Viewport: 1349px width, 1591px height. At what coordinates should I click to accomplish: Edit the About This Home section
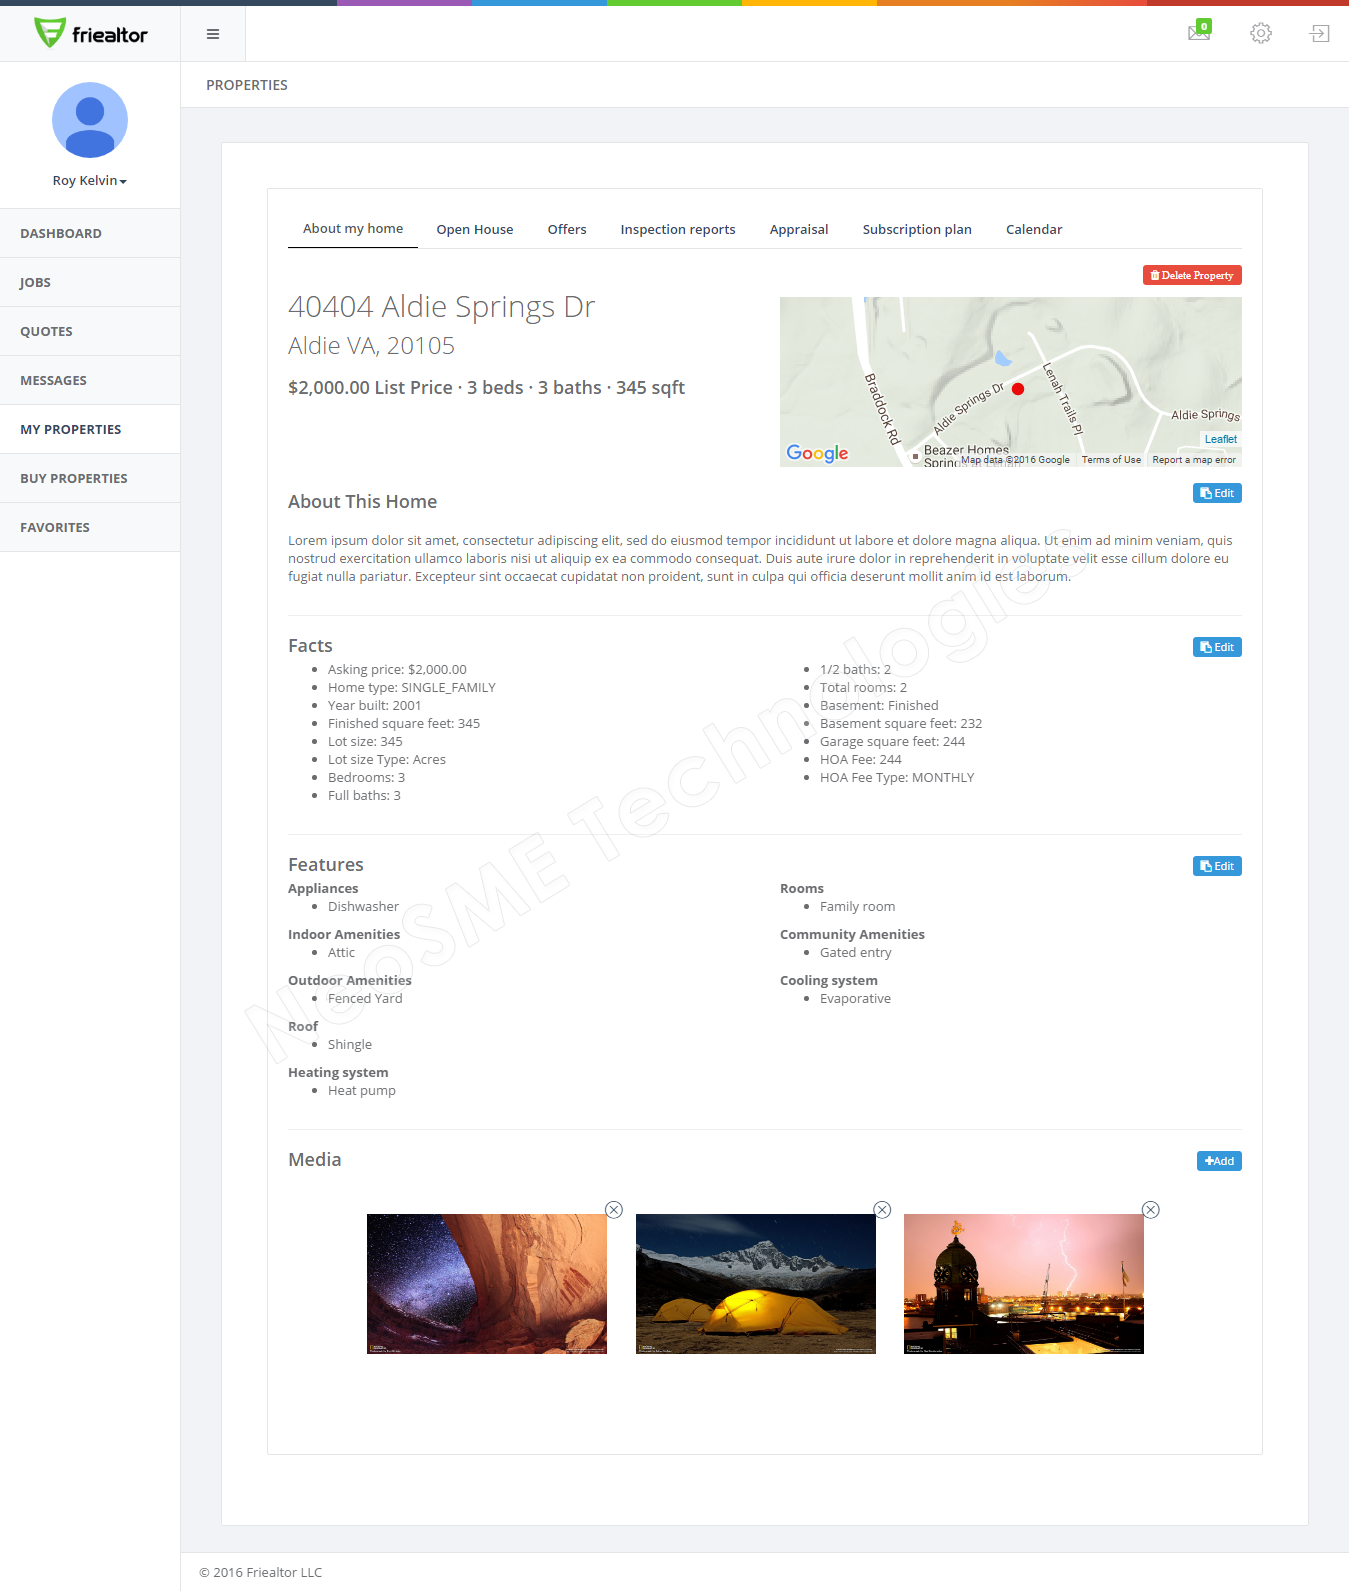click(x=1216, y=493)
